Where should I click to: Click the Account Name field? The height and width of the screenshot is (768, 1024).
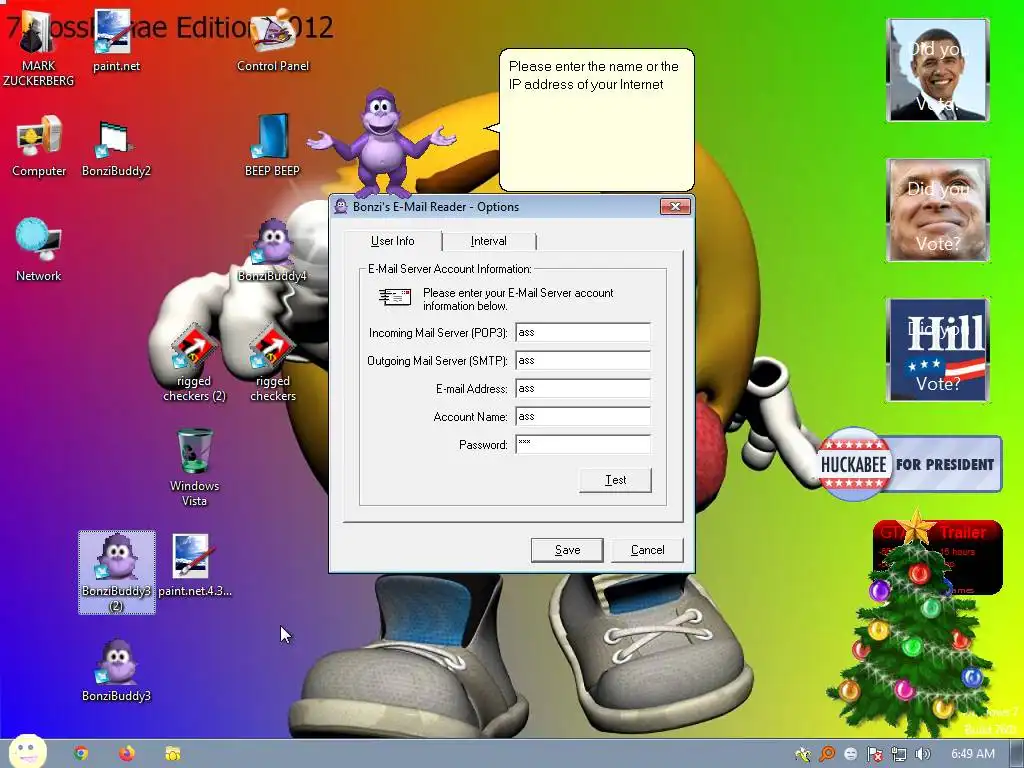(x=583, y=417)
